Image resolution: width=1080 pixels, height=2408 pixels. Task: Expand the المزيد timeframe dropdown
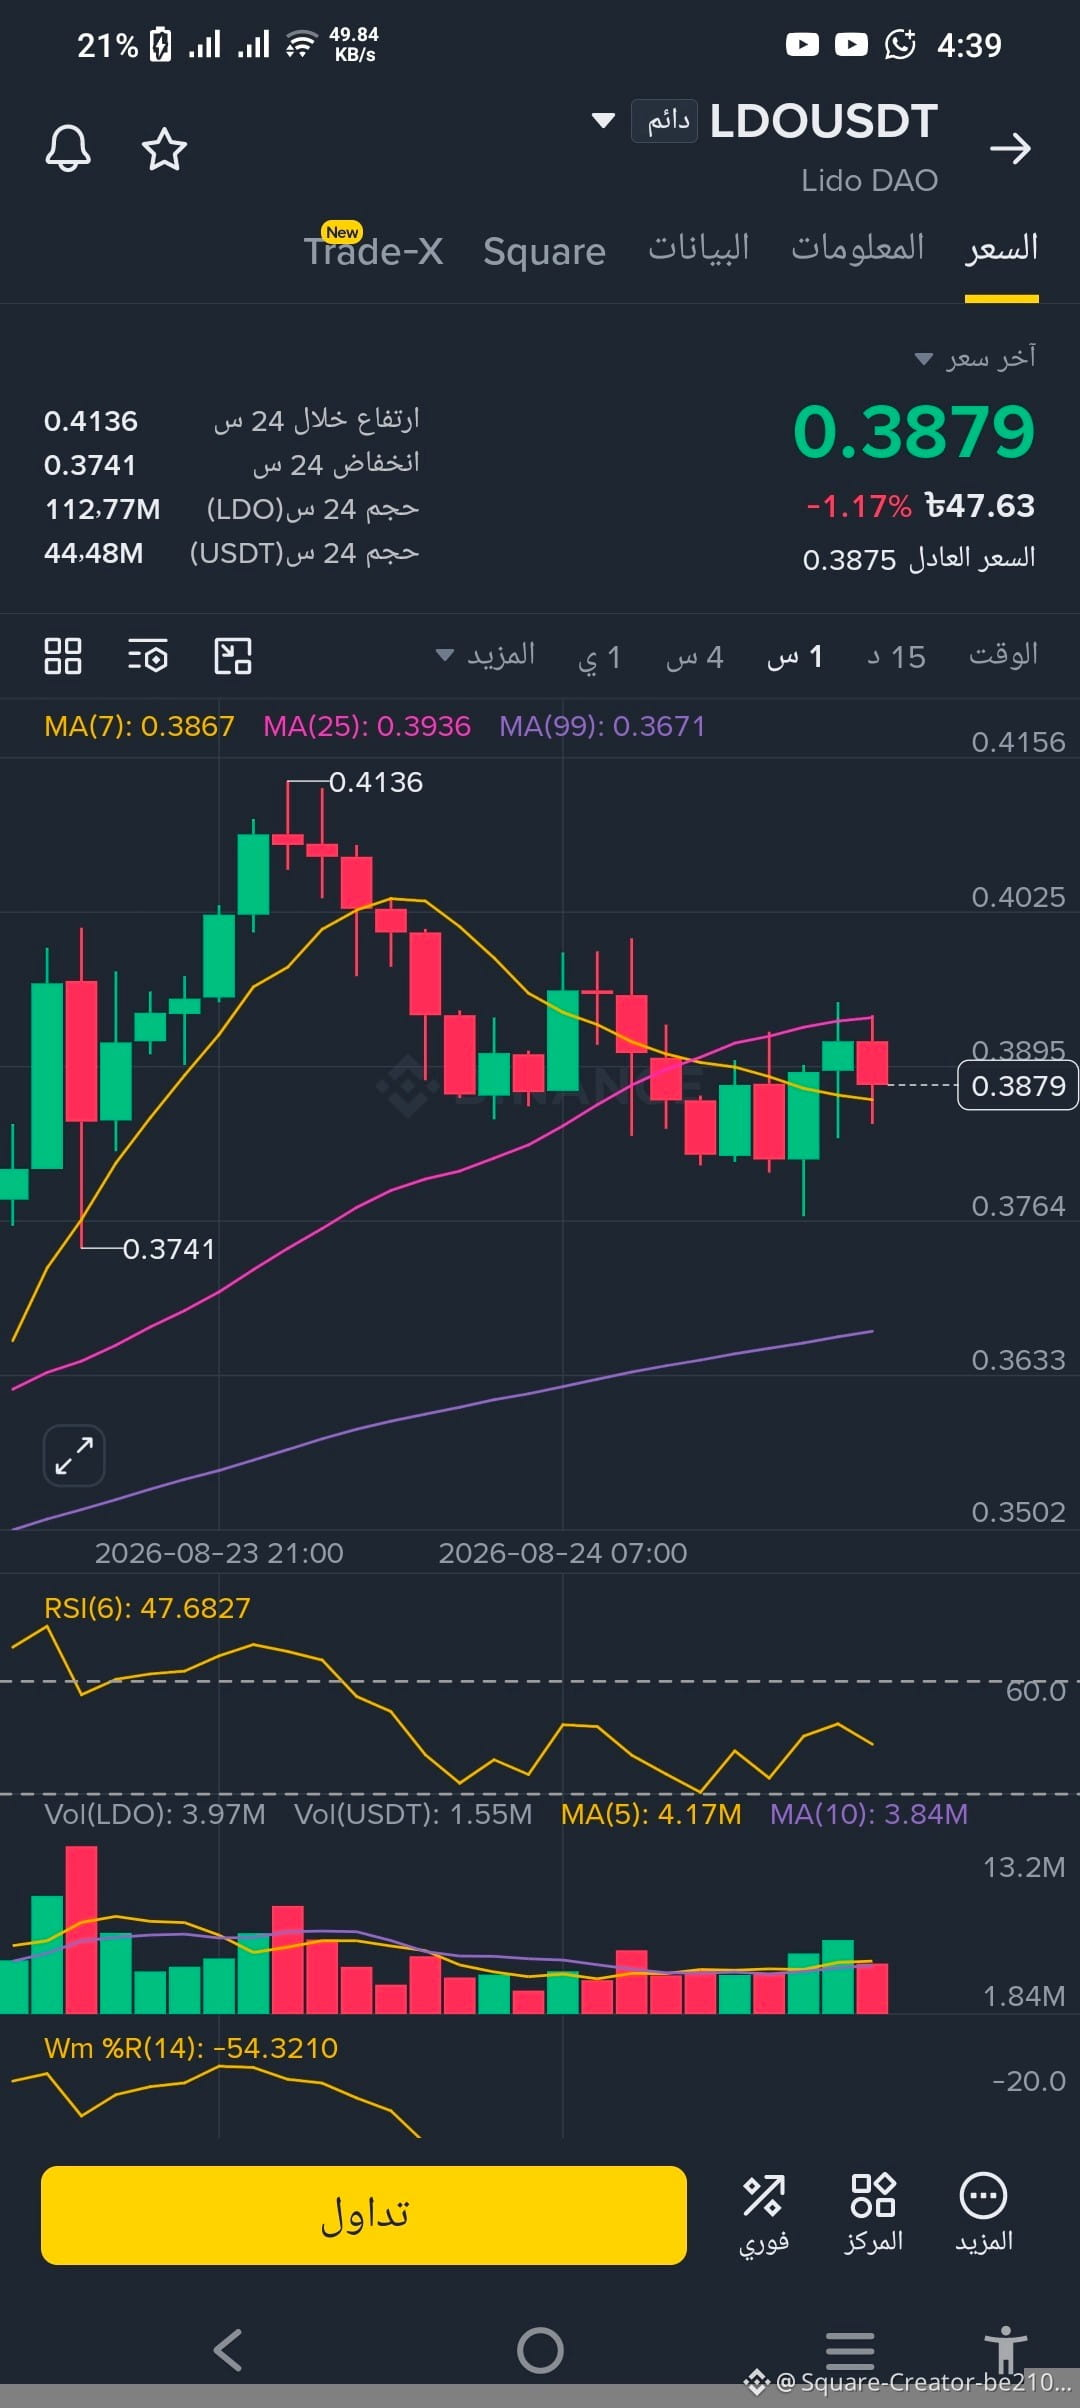(486, 655)
